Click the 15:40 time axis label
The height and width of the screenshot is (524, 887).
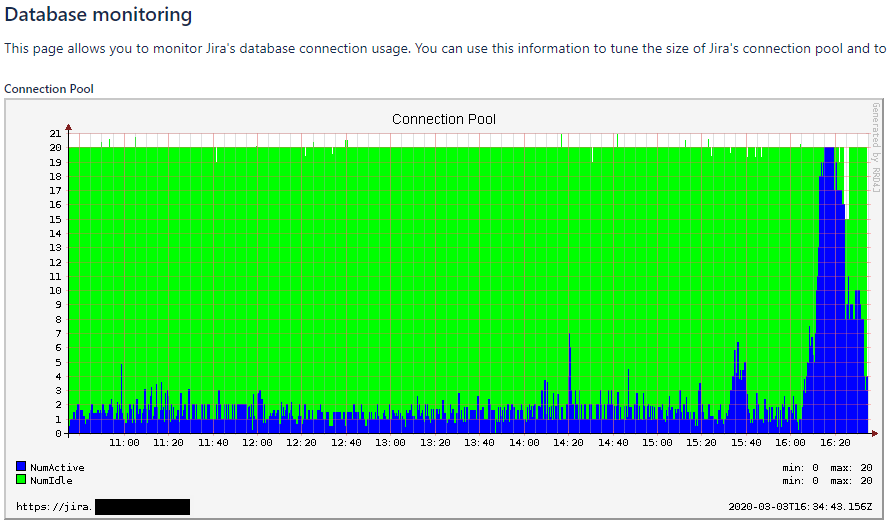[746, 443]
